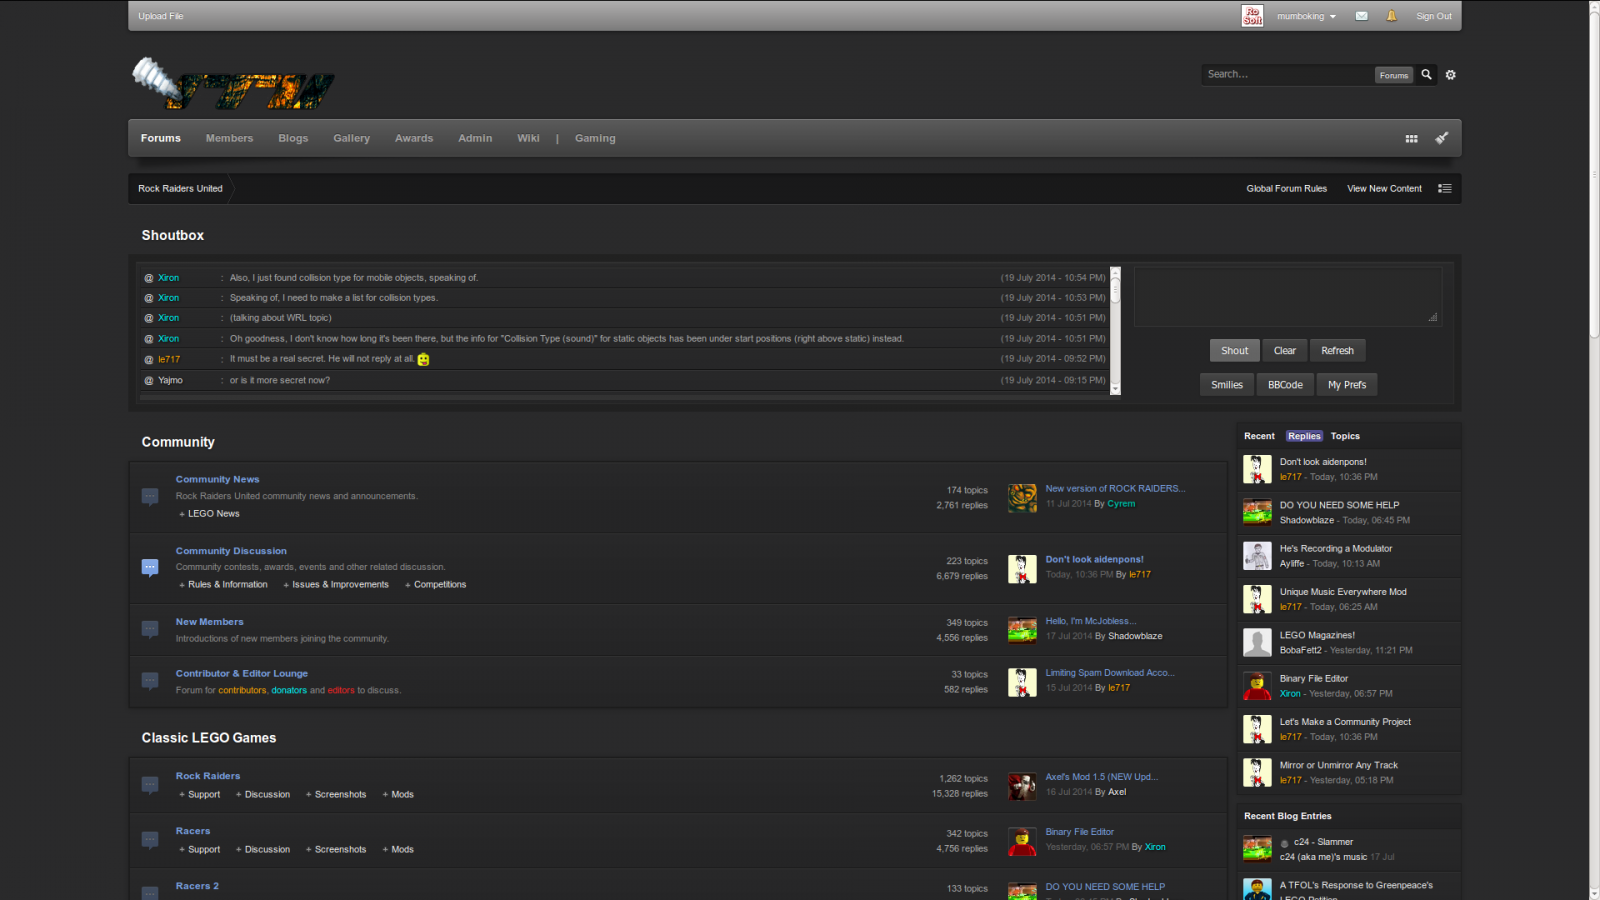Click the Rock Raiders forum status icon
Screen dimensions: 1600x900
pyautogui.click(x=150, y=785)
